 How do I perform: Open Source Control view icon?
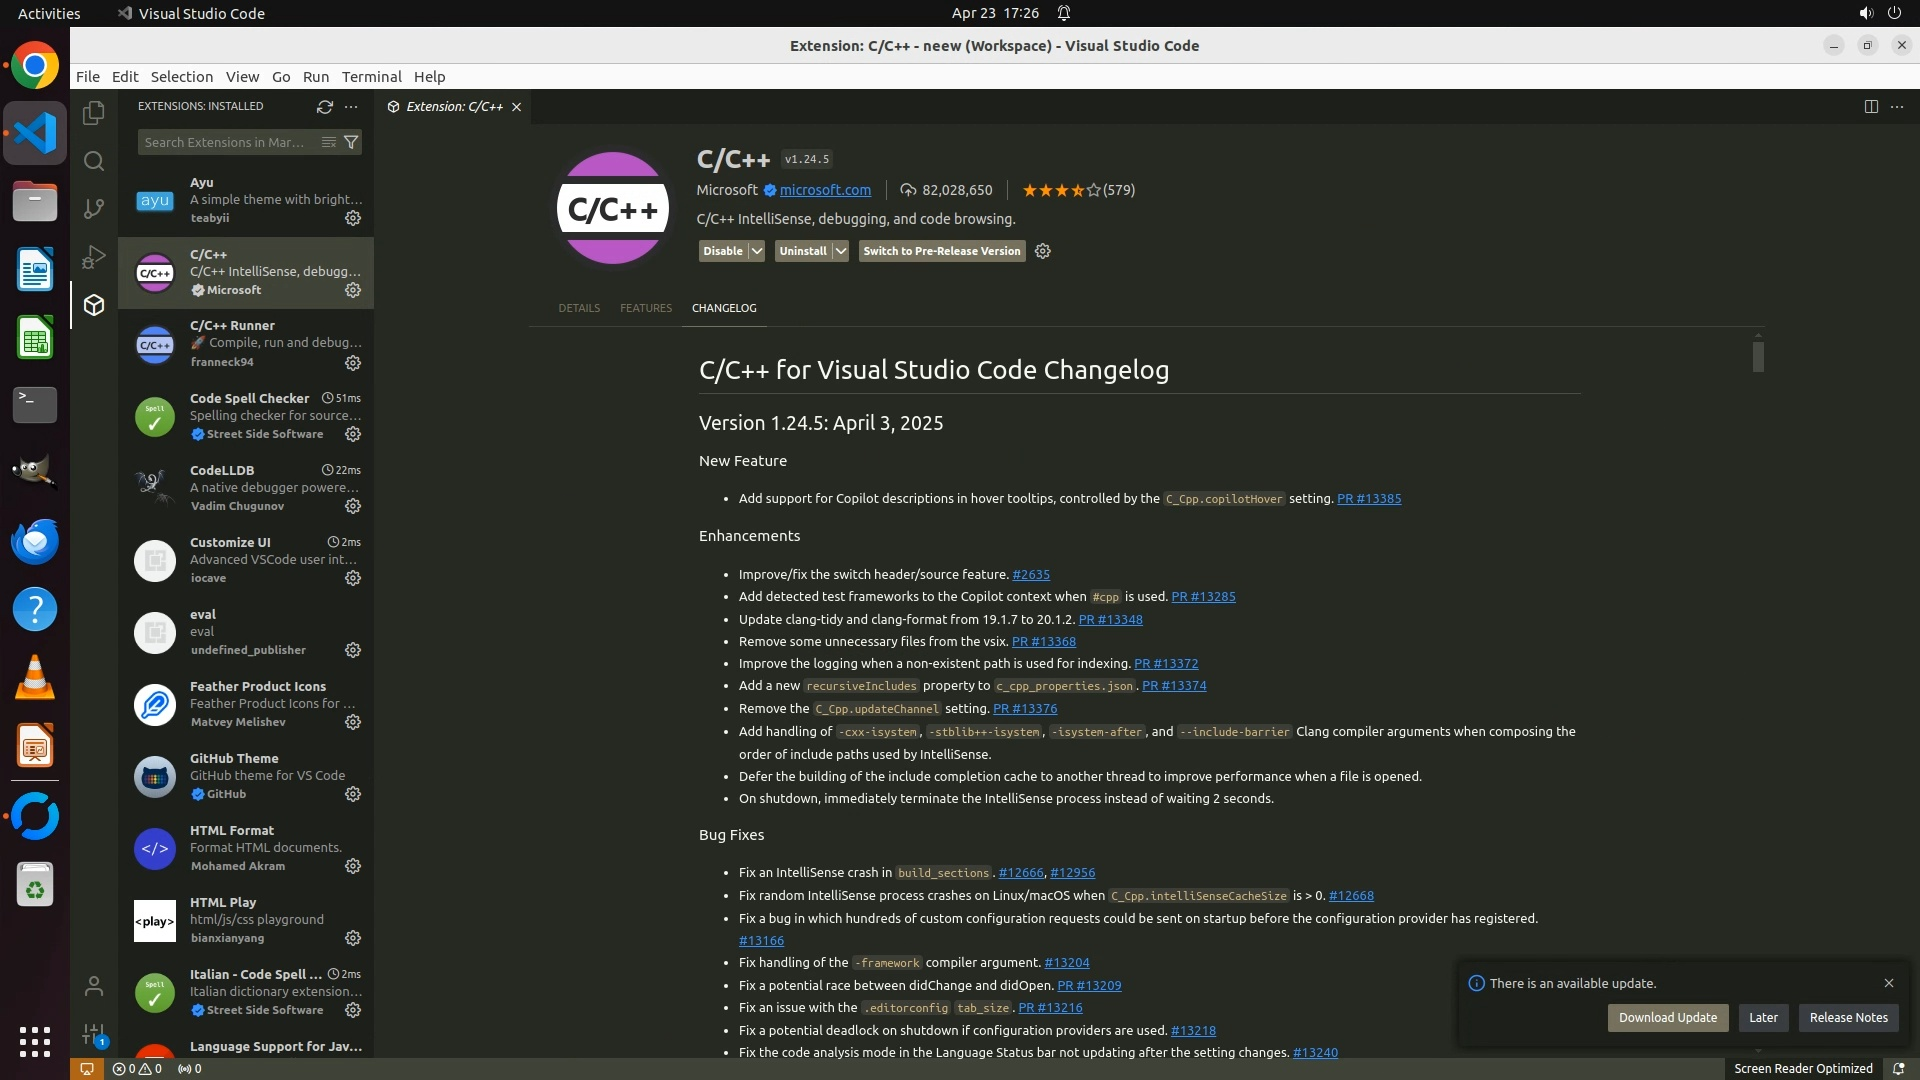pyautogui.click(x=94, y=208)
